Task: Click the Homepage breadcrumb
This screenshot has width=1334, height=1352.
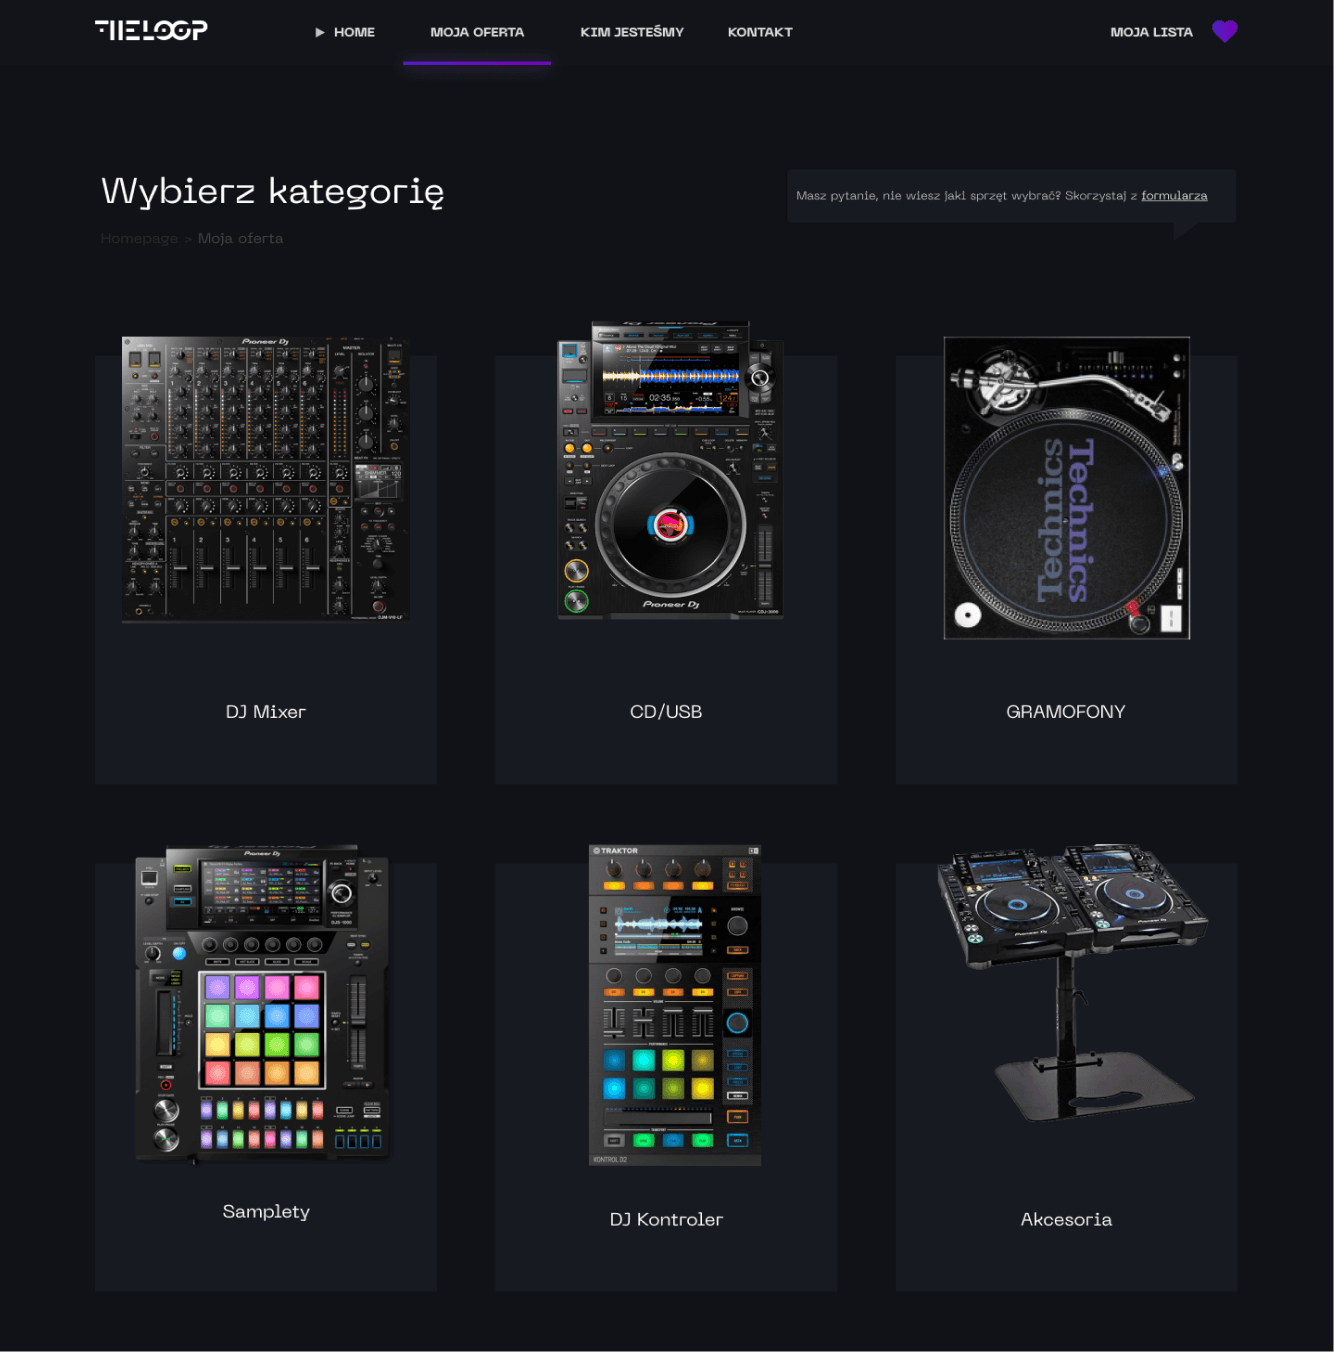Action: pyautogui.click(x=139, y=239)
